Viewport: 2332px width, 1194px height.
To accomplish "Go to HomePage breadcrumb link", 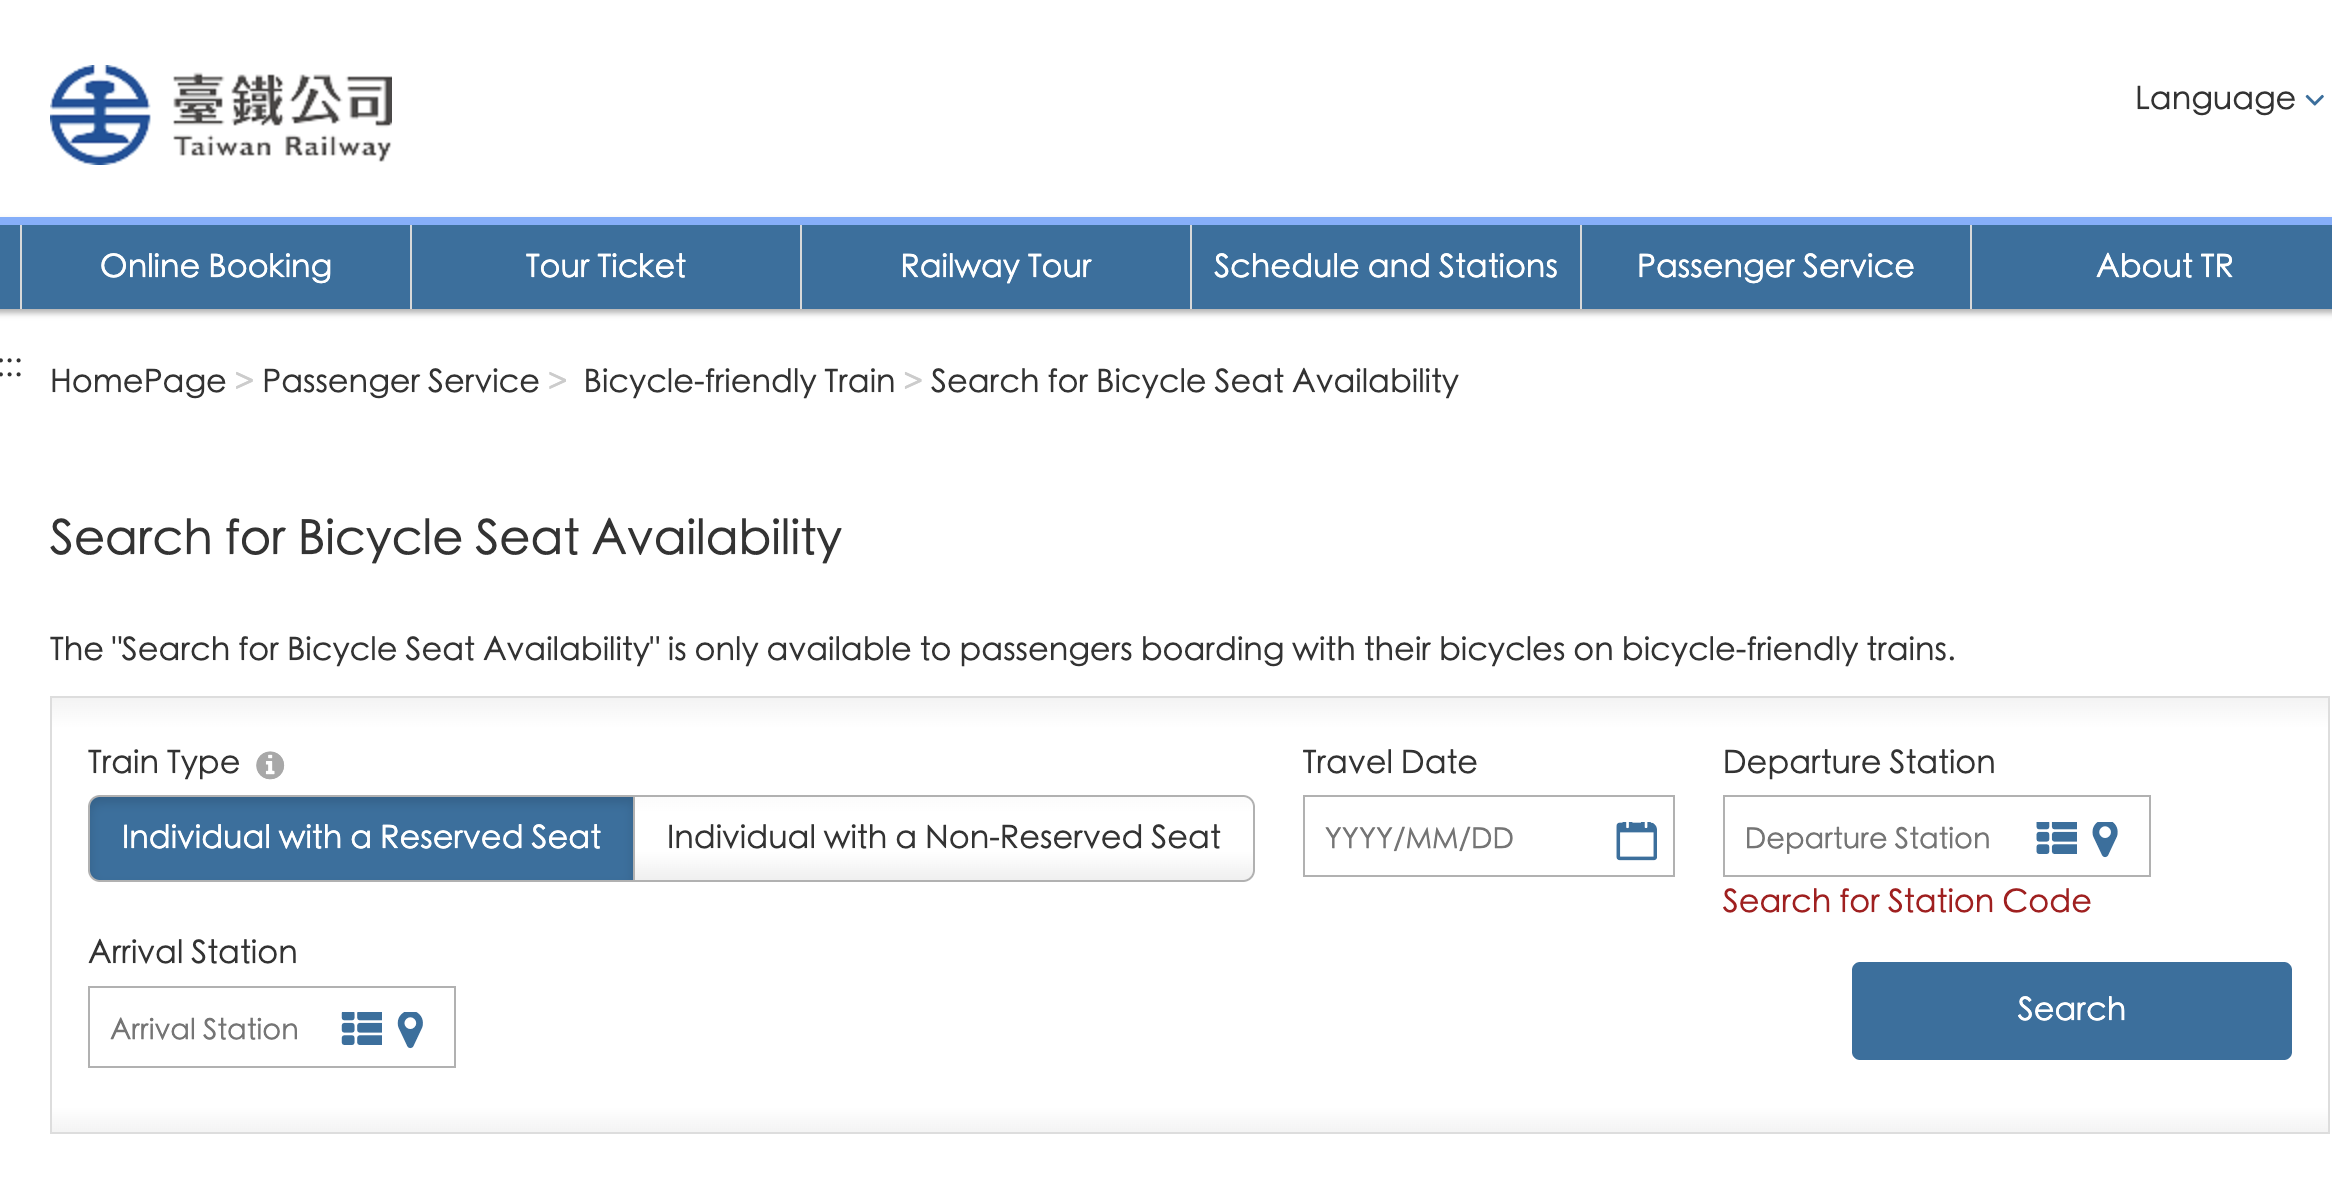I will pos(138,381).
